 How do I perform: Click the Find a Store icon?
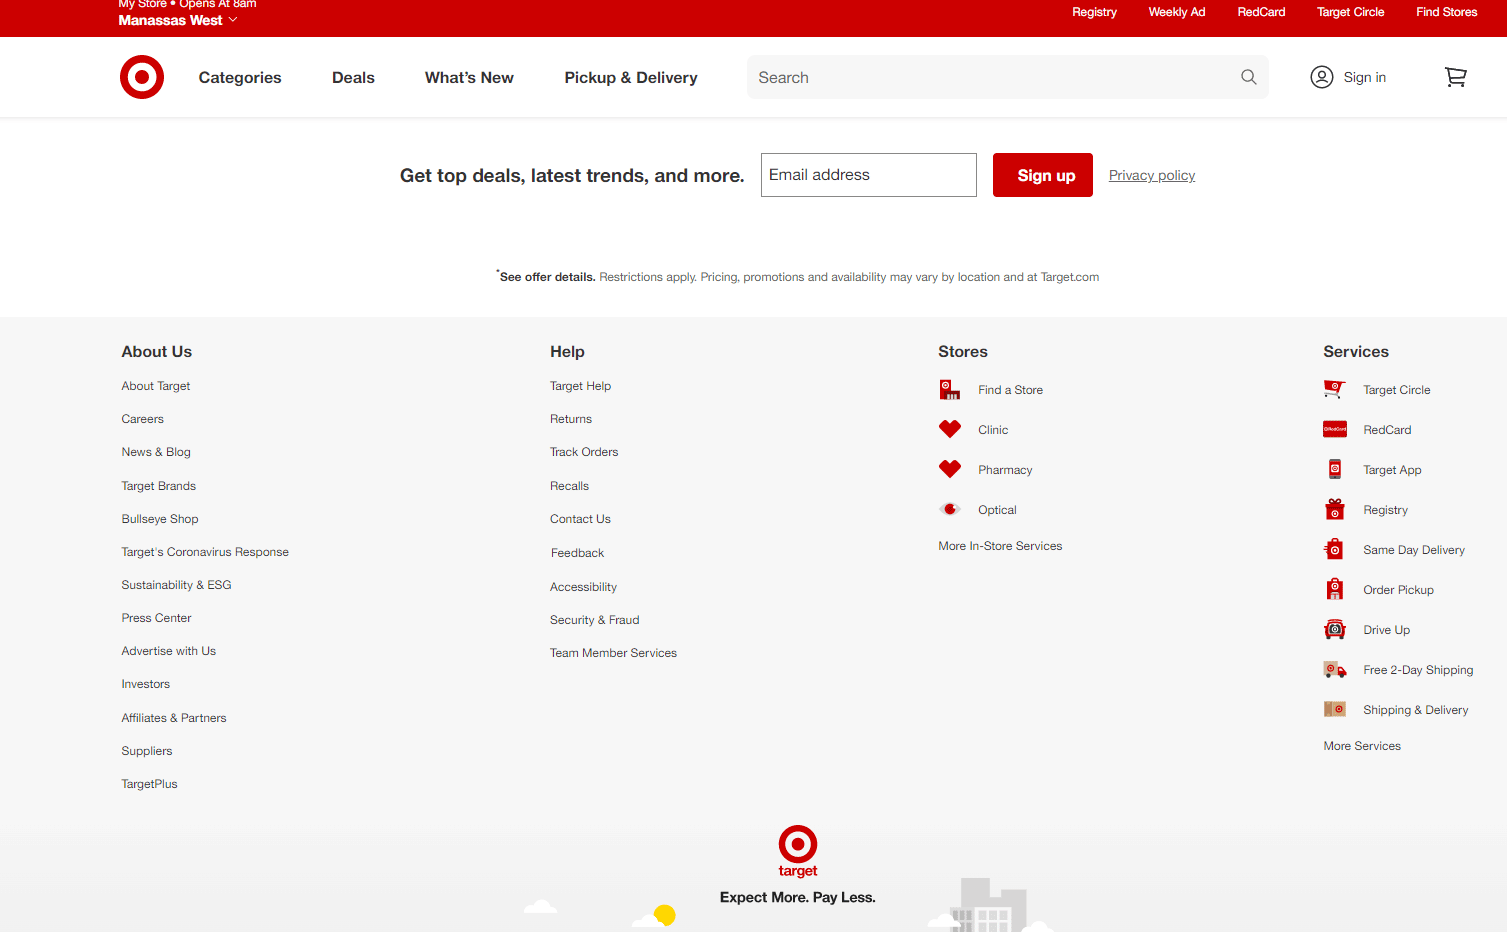click(x=950, y=390)
